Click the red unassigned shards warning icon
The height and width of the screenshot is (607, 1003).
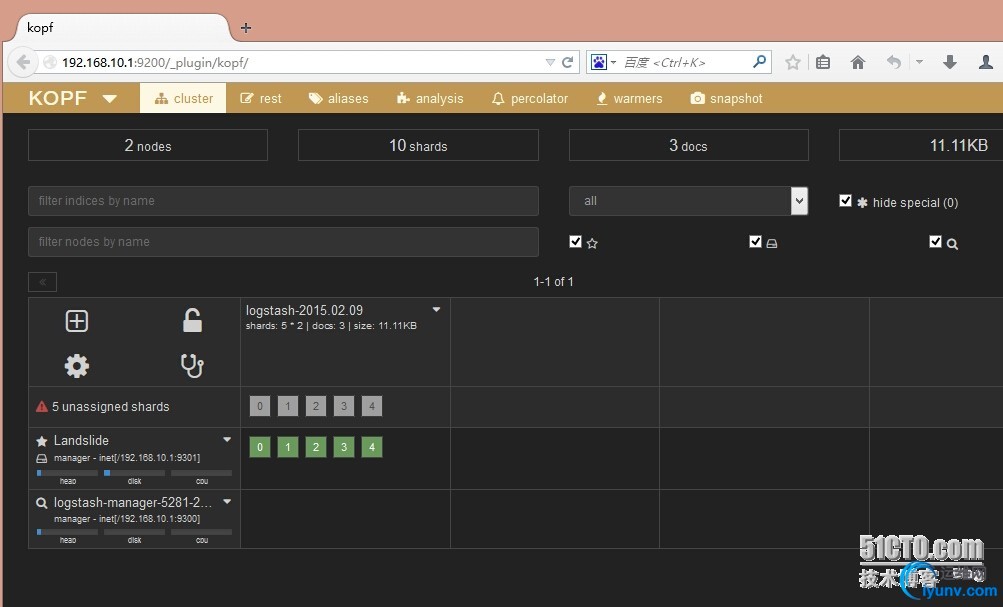[x=42, y=407]
